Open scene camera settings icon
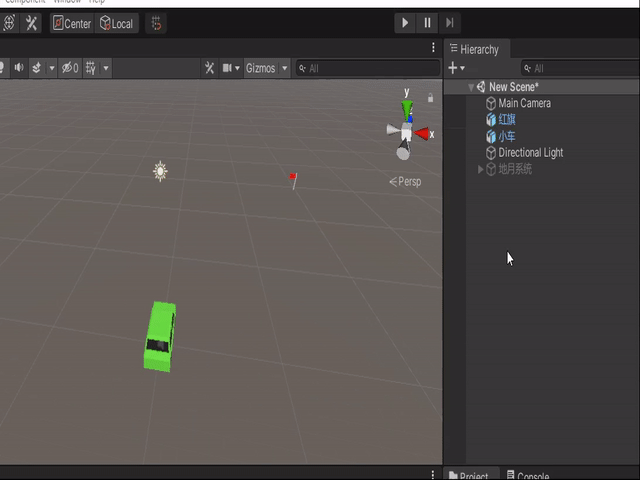 [x=227, y=68]
